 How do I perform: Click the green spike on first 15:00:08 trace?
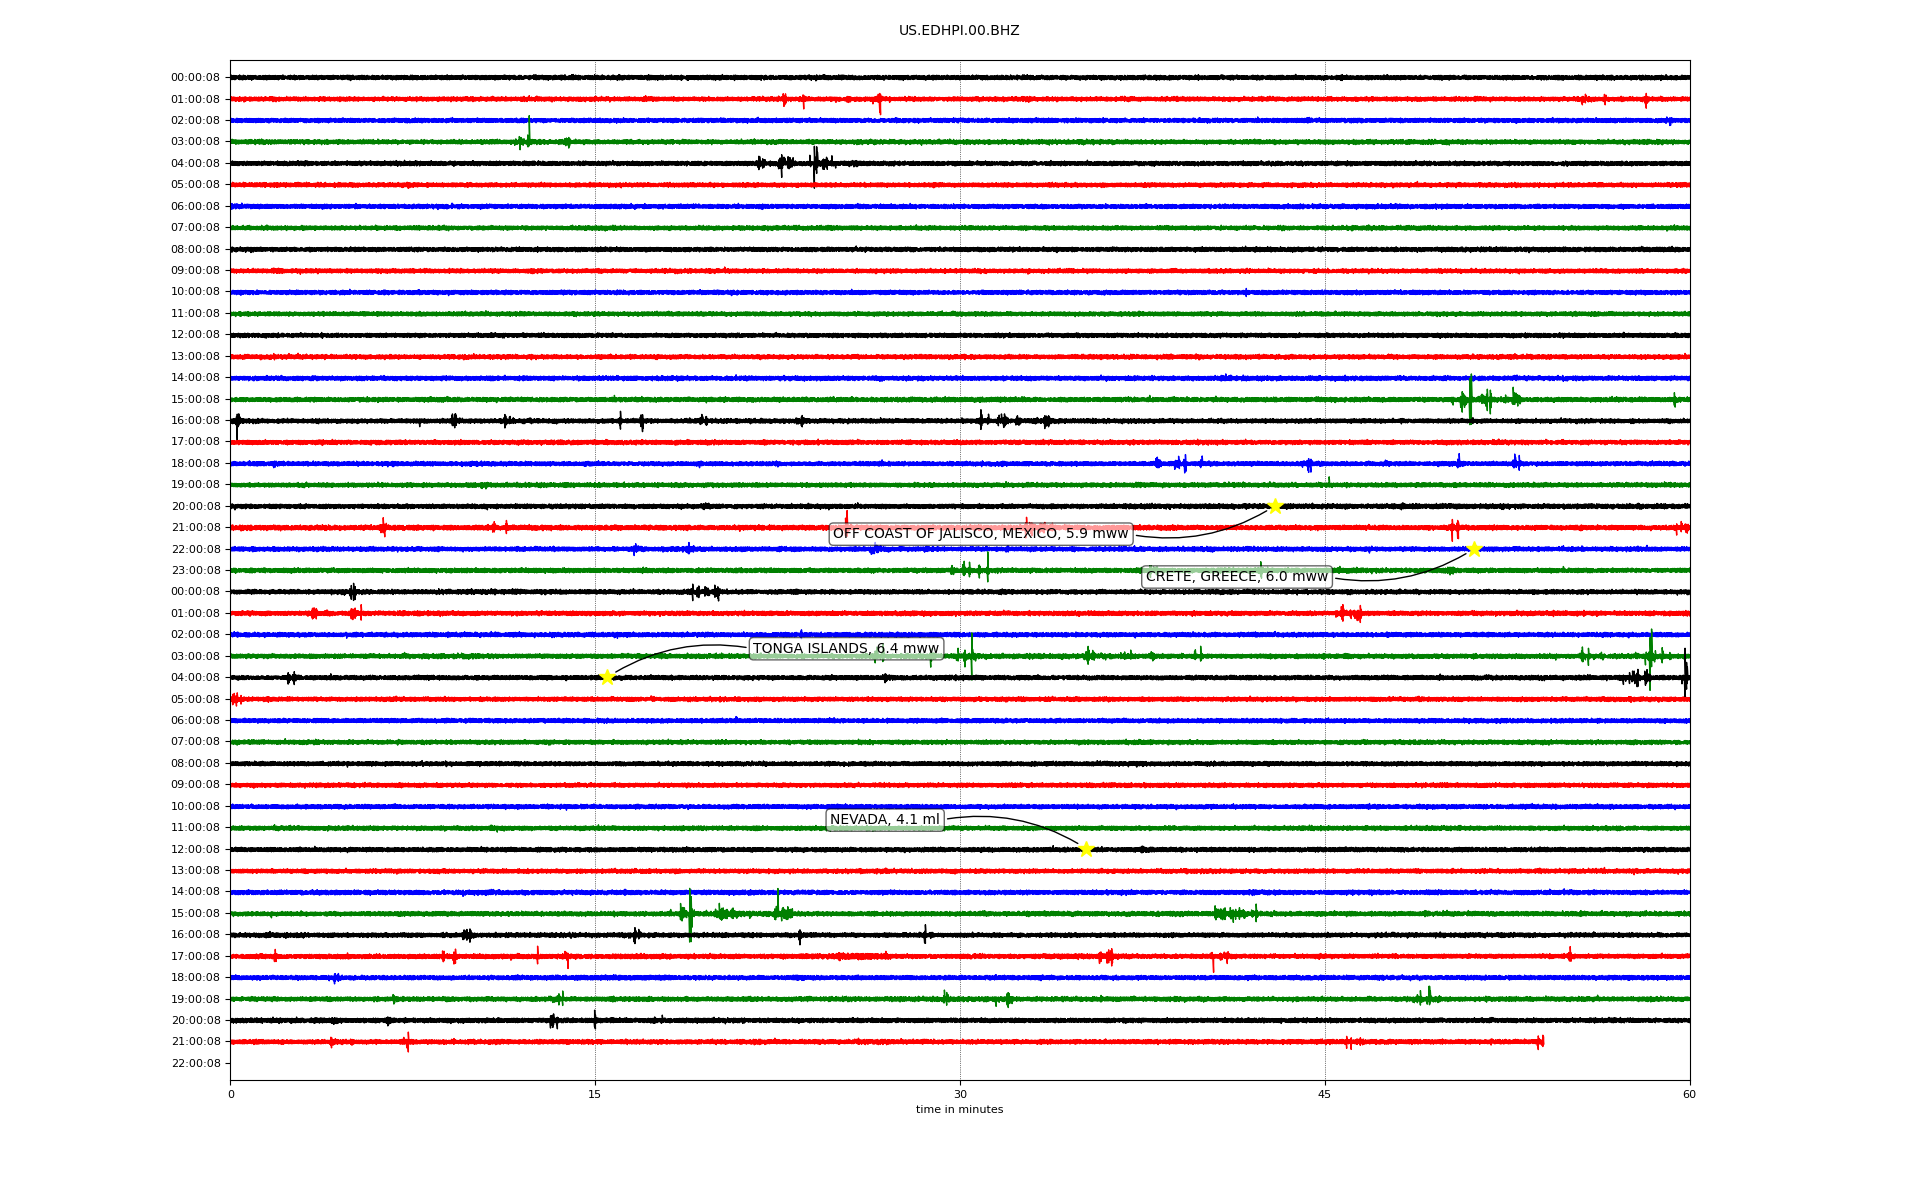[1470, 399]
